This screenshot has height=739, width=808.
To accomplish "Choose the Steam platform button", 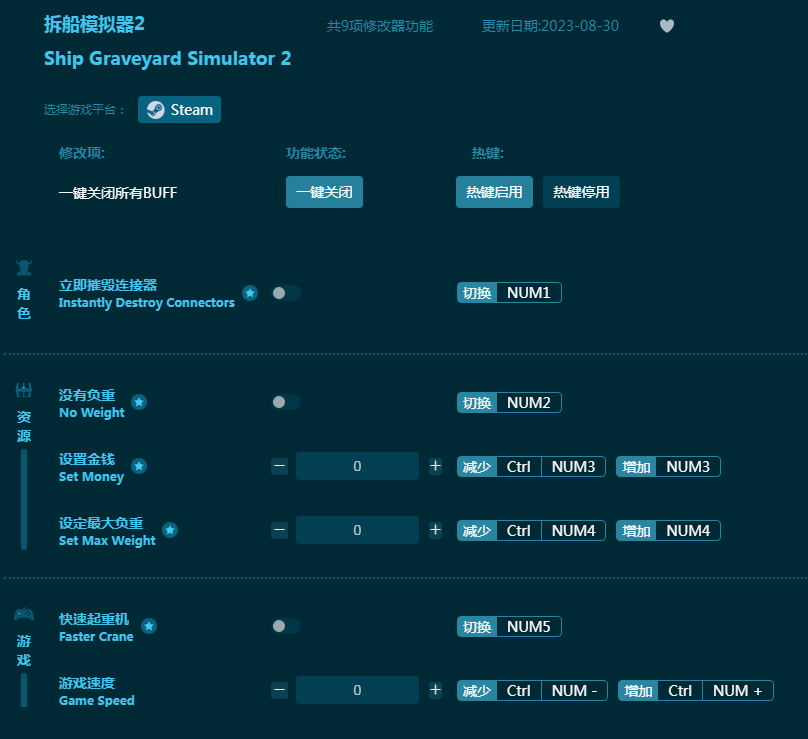I will click(x=180, y=110).
